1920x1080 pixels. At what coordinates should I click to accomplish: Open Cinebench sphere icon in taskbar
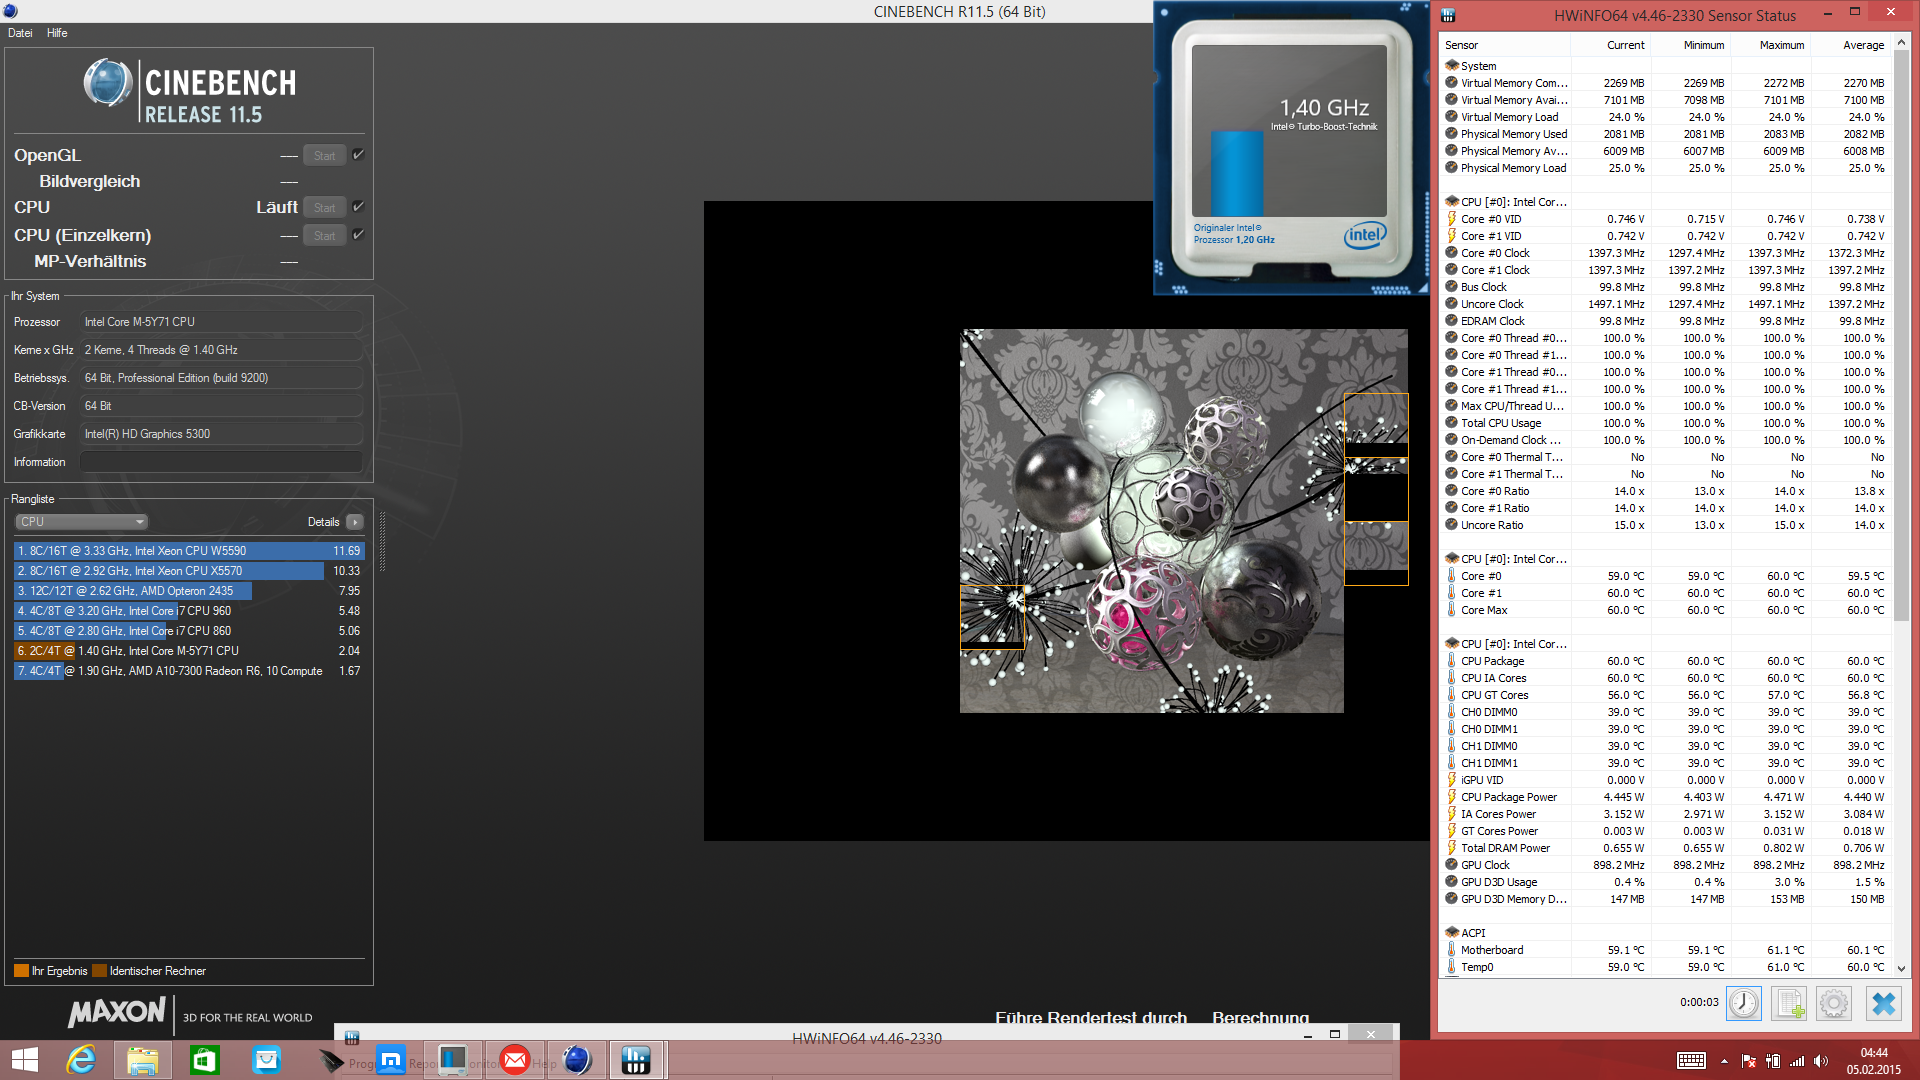(x=577, y=1060)
